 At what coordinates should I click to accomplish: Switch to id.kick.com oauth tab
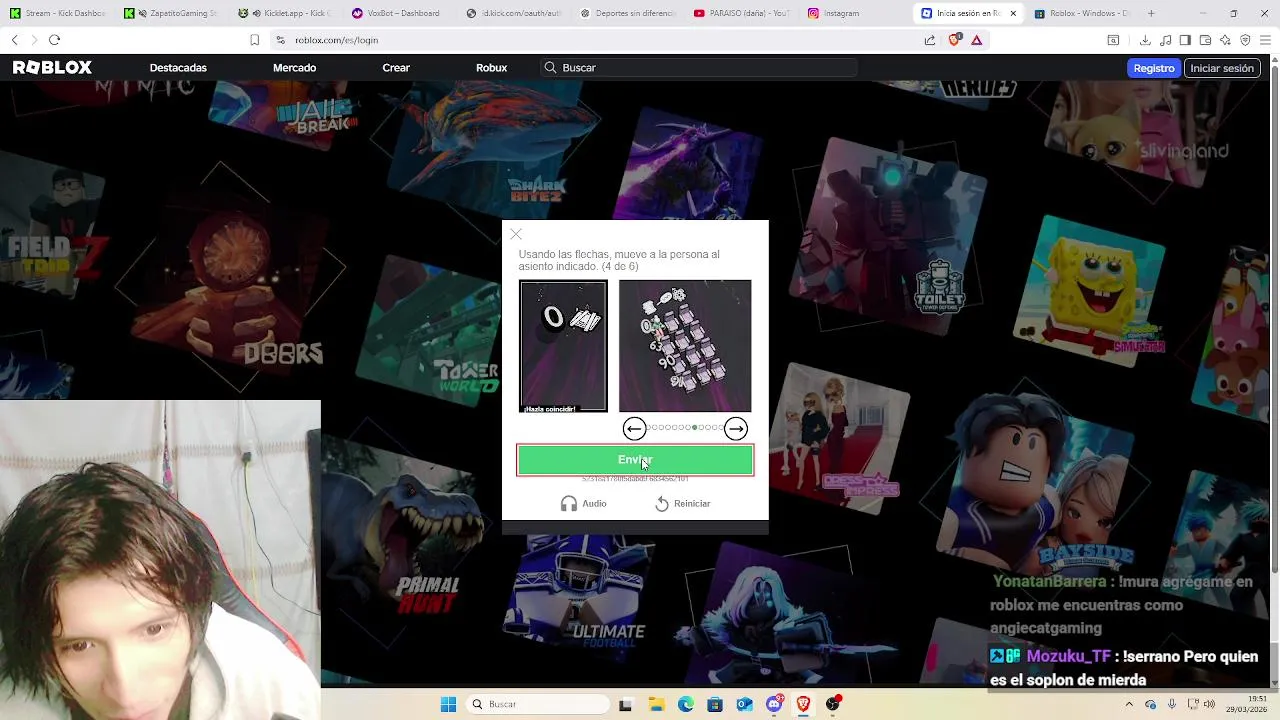[x=514, y=13]
